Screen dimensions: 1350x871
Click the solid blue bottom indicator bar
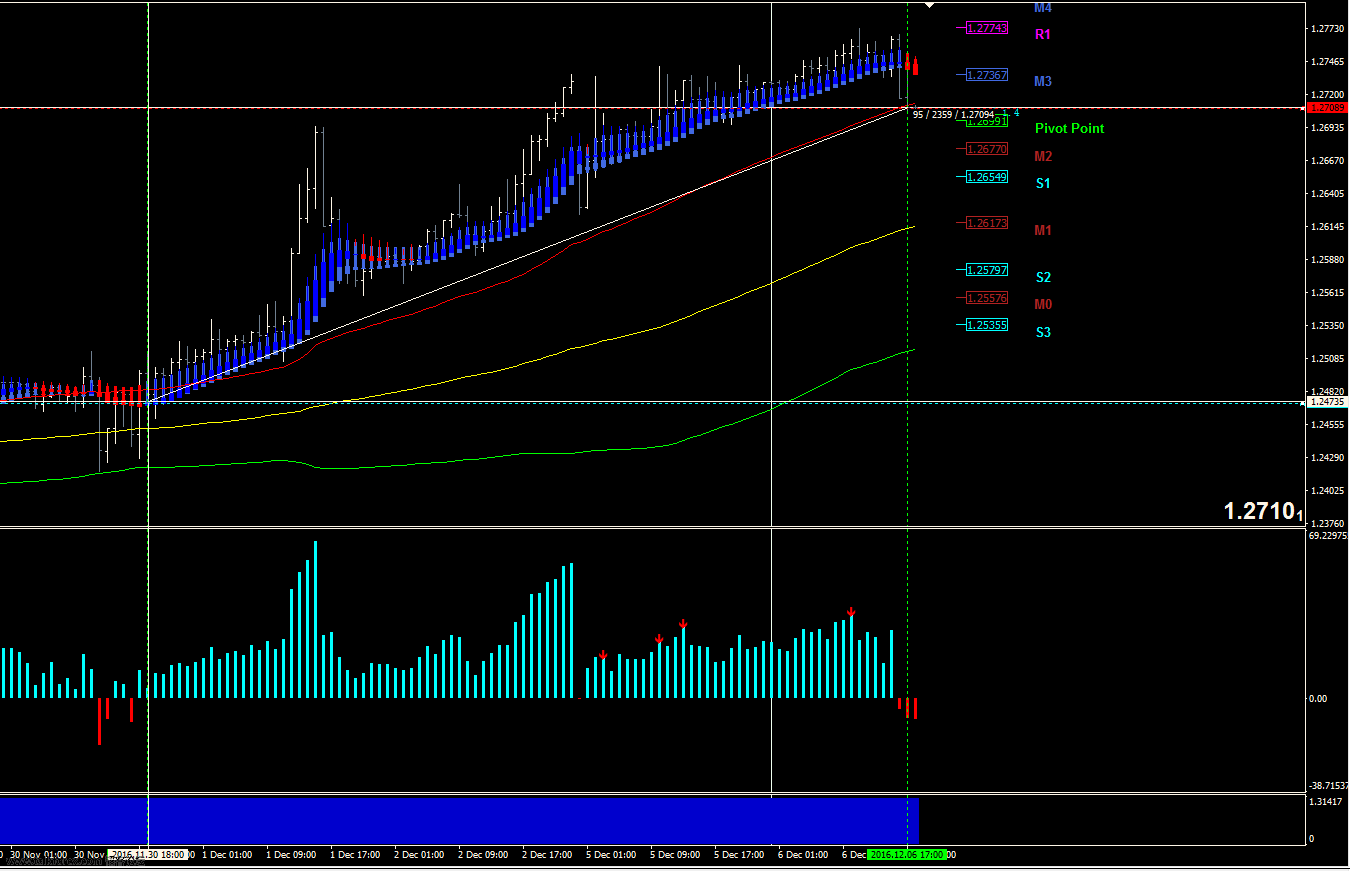459,820
